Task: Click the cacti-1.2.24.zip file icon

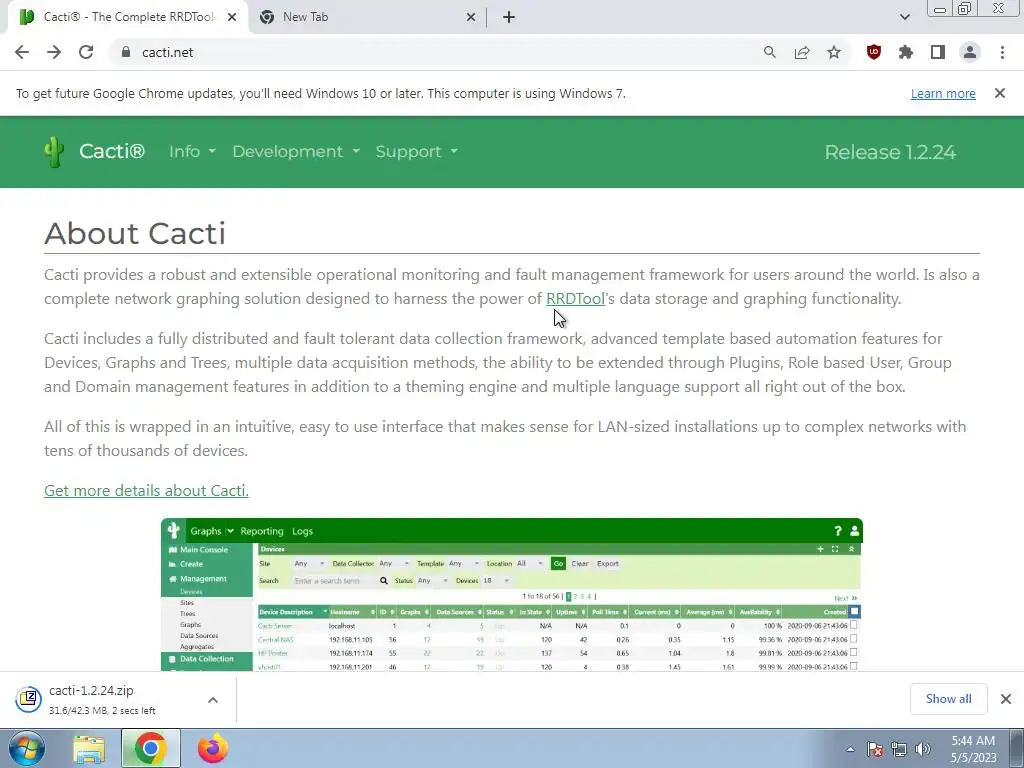Action: (29, 699)
